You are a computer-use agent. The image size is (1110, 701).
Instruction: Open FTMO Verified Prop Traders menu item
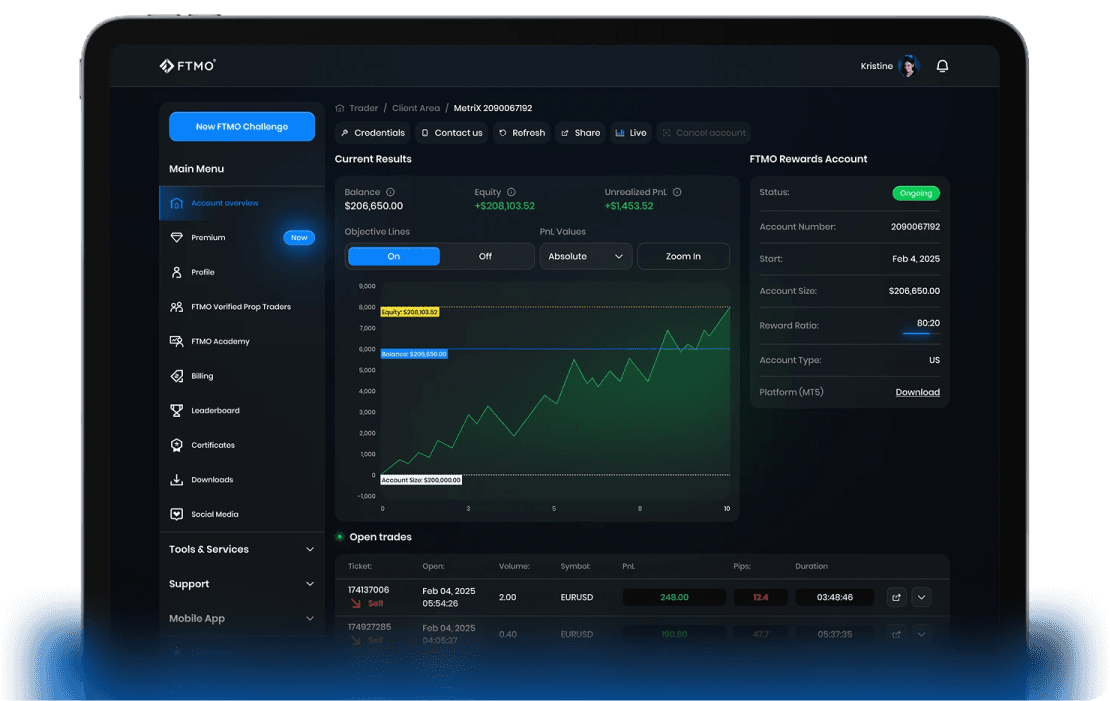241,307
